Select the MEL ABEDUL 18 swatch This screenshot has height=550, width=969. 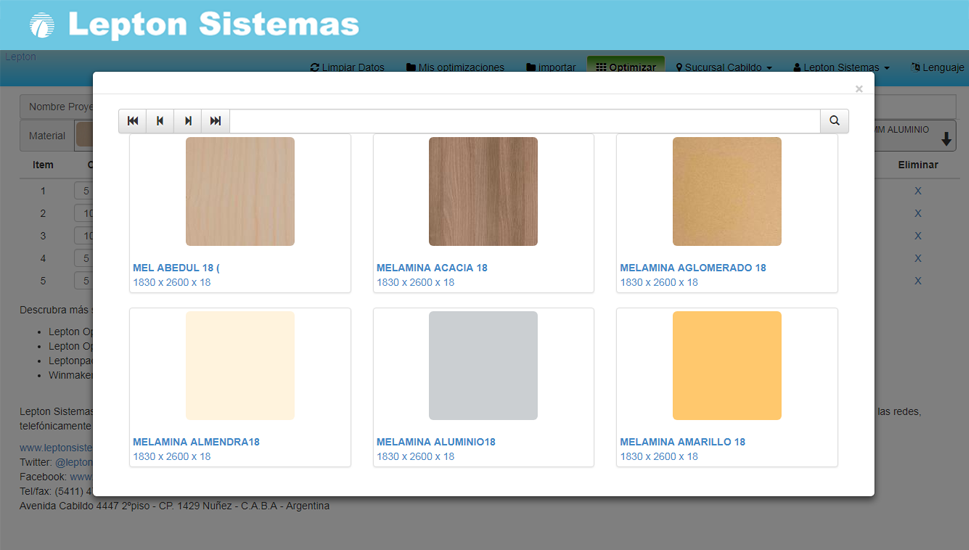click(240, 191)
